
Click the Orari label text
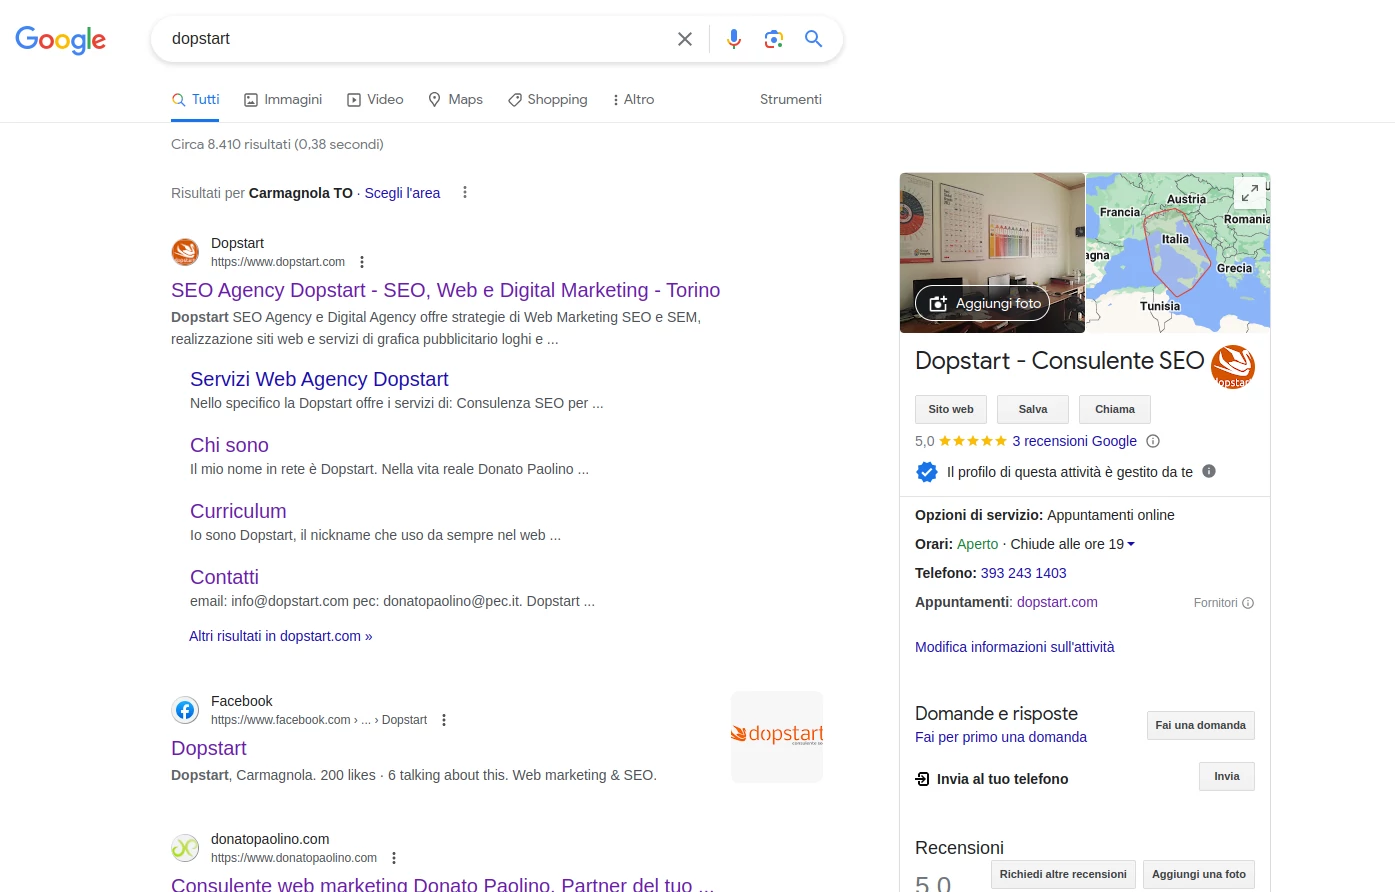click(x=934, y=544)
